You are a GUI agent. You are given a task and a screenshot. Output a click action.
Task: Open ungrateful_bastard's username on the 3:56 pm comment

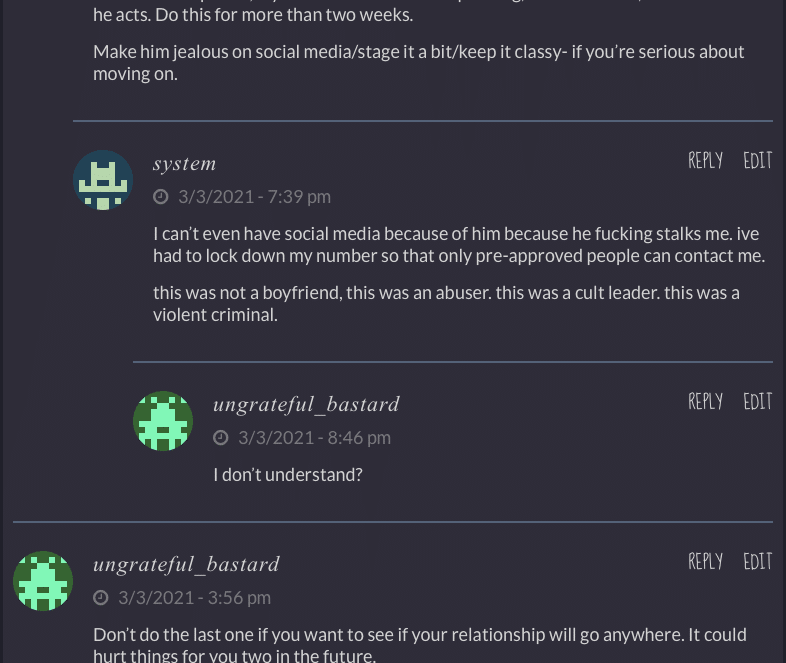click(x=186, y=565)
